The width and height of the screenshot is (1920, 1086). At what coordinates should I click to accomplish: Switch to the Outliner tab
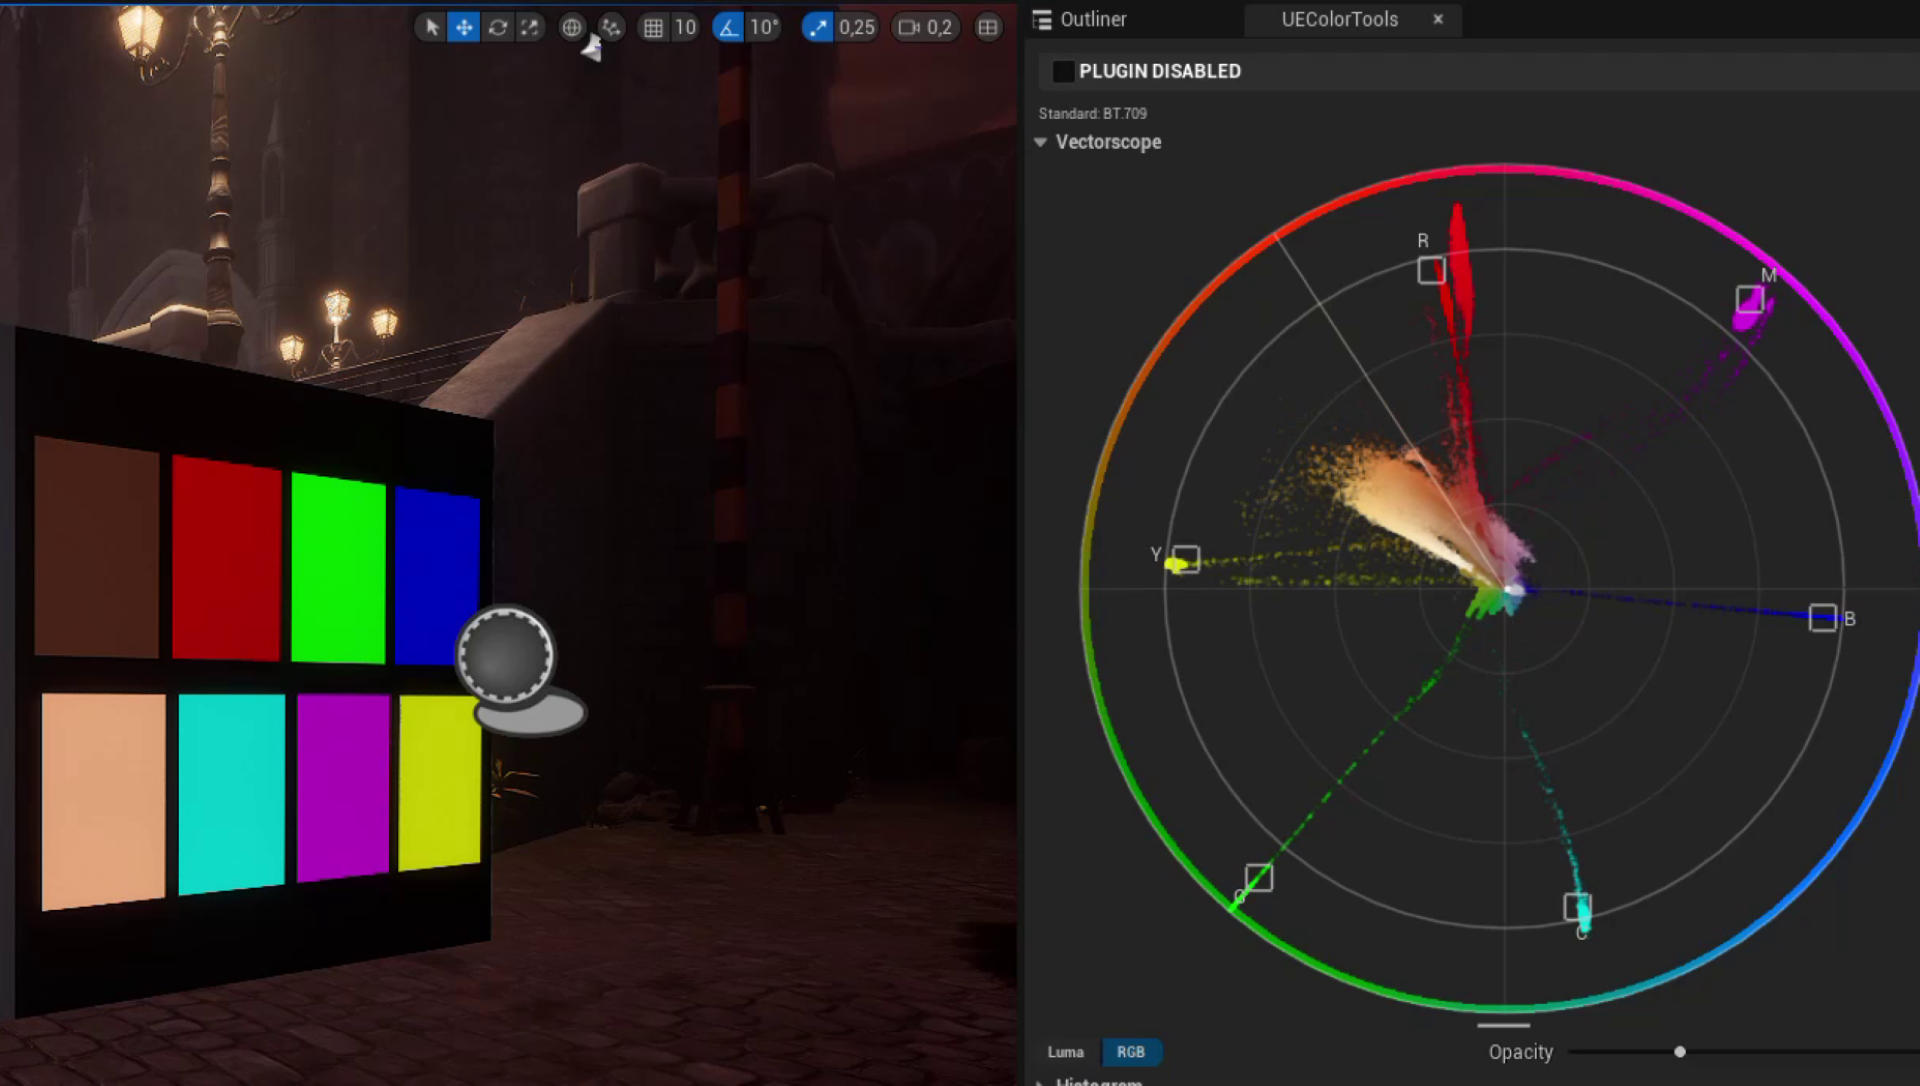[x=1080, y=19]
